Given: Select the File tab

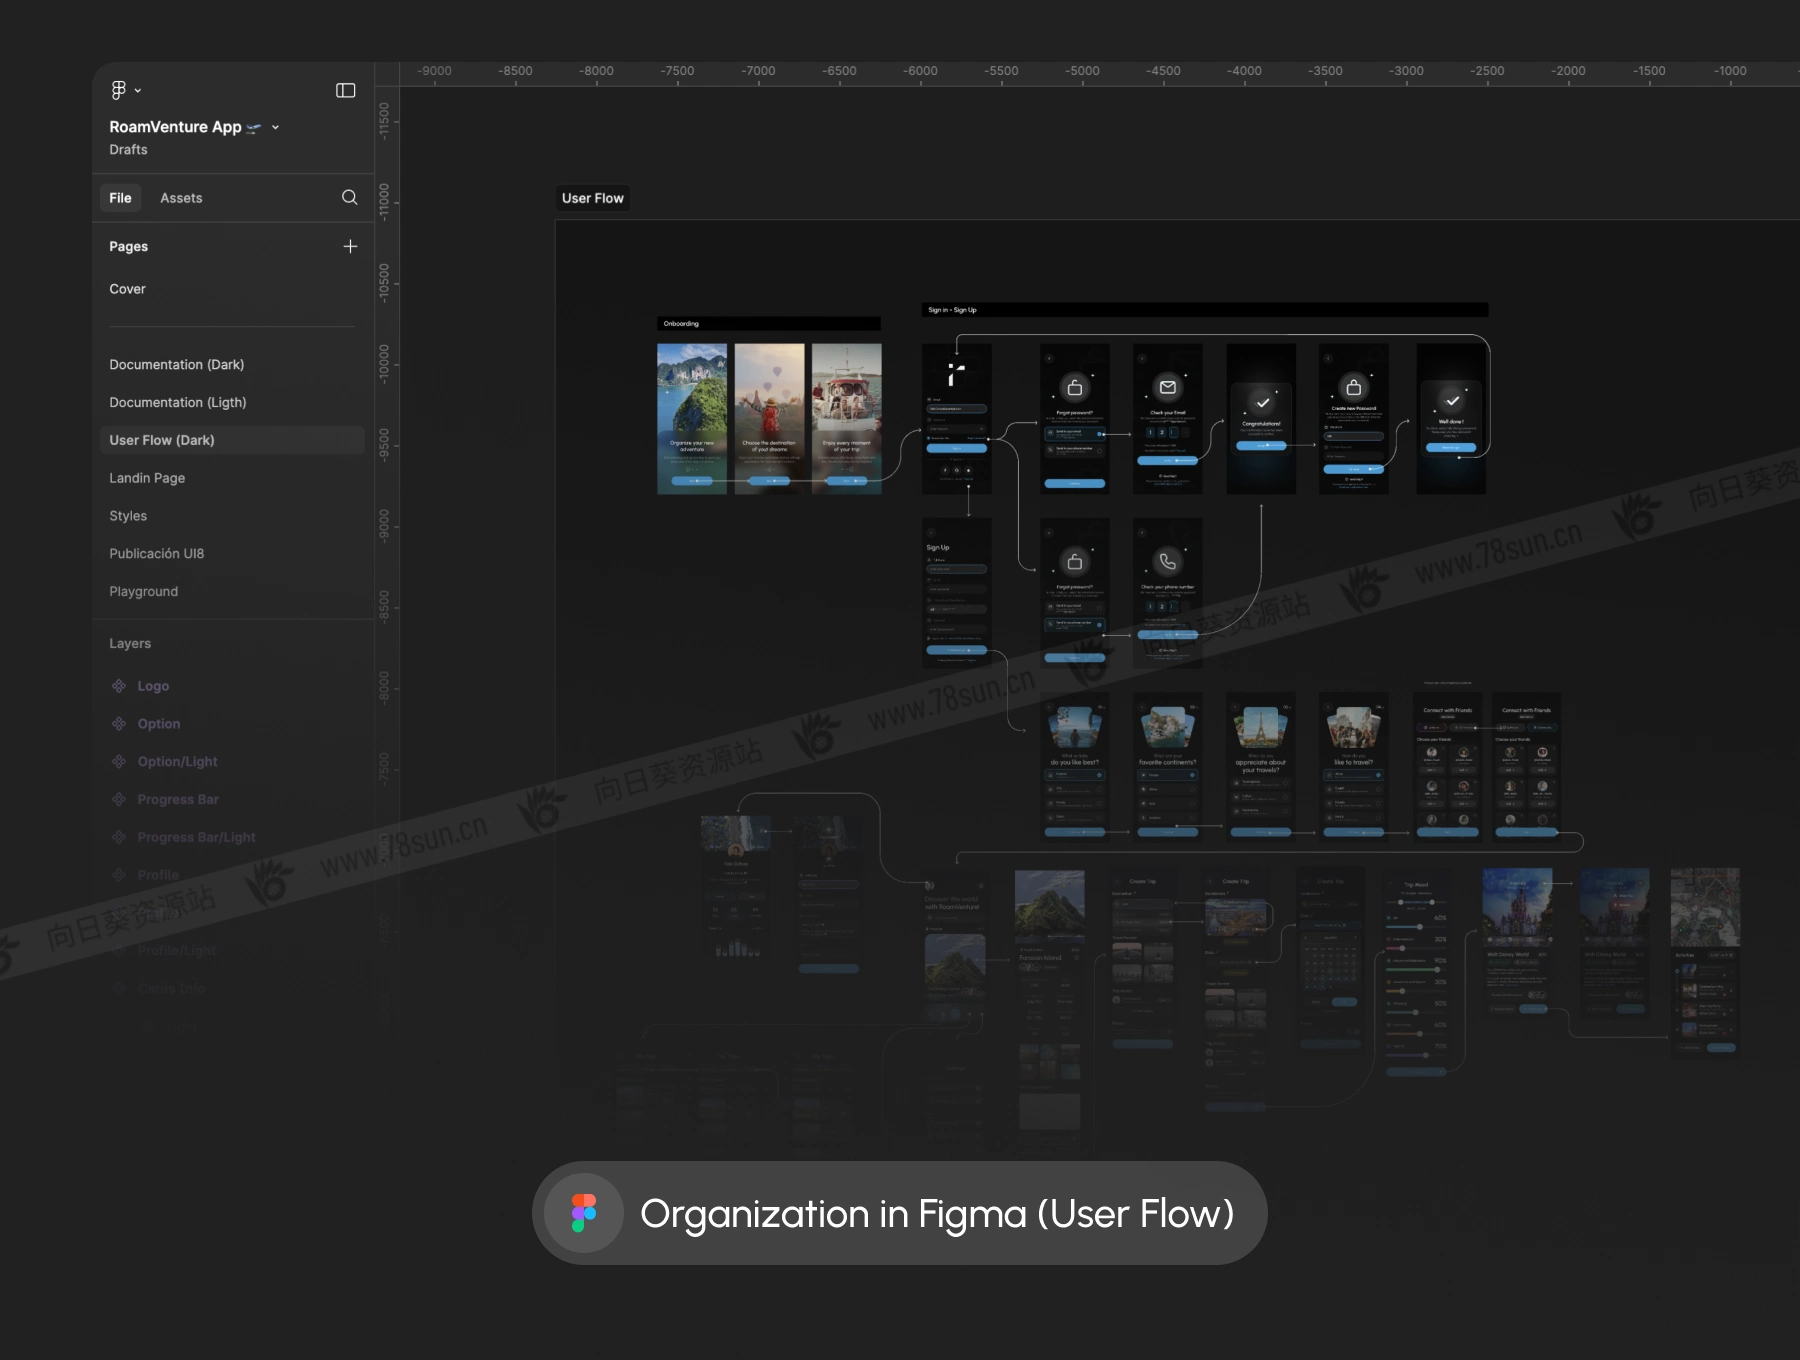Looking at the screenshot, I should click(120, 198).
